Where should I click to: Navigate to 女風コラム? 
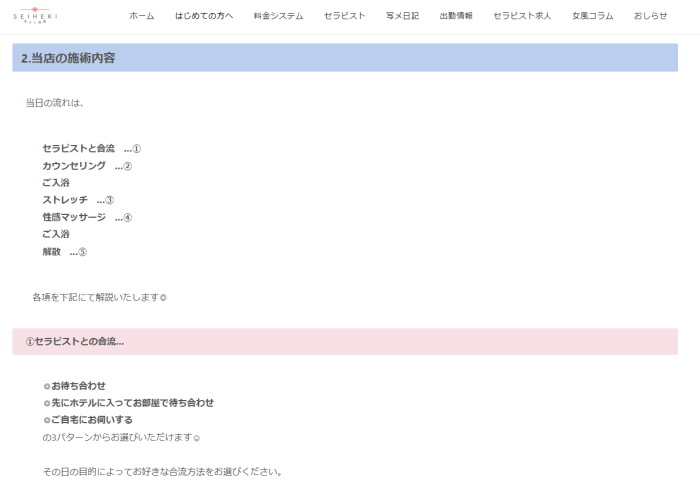pyautogui.click(x=593, y=17)
